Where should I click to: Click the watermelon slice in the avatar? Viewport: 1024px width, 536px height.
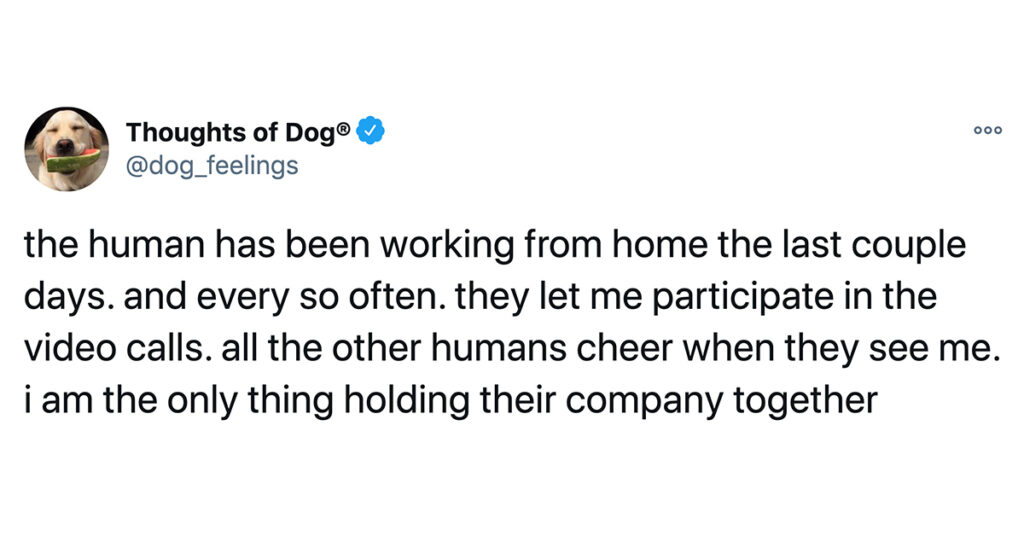click(x=72, y=161)
